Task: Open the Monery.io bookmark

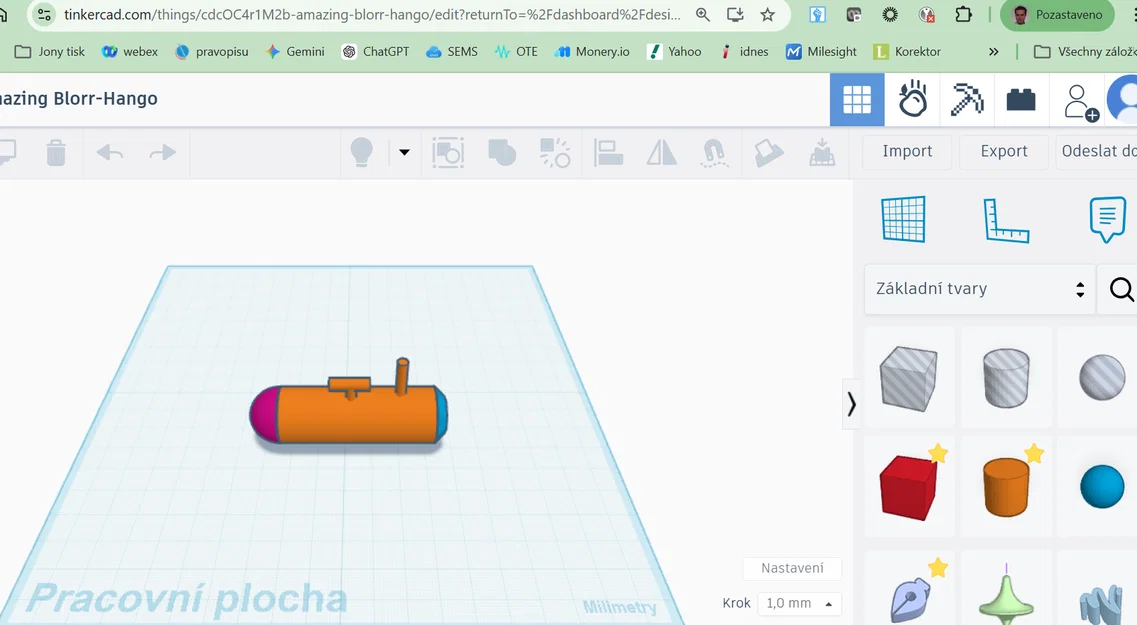Action: [x=592, y=51]
